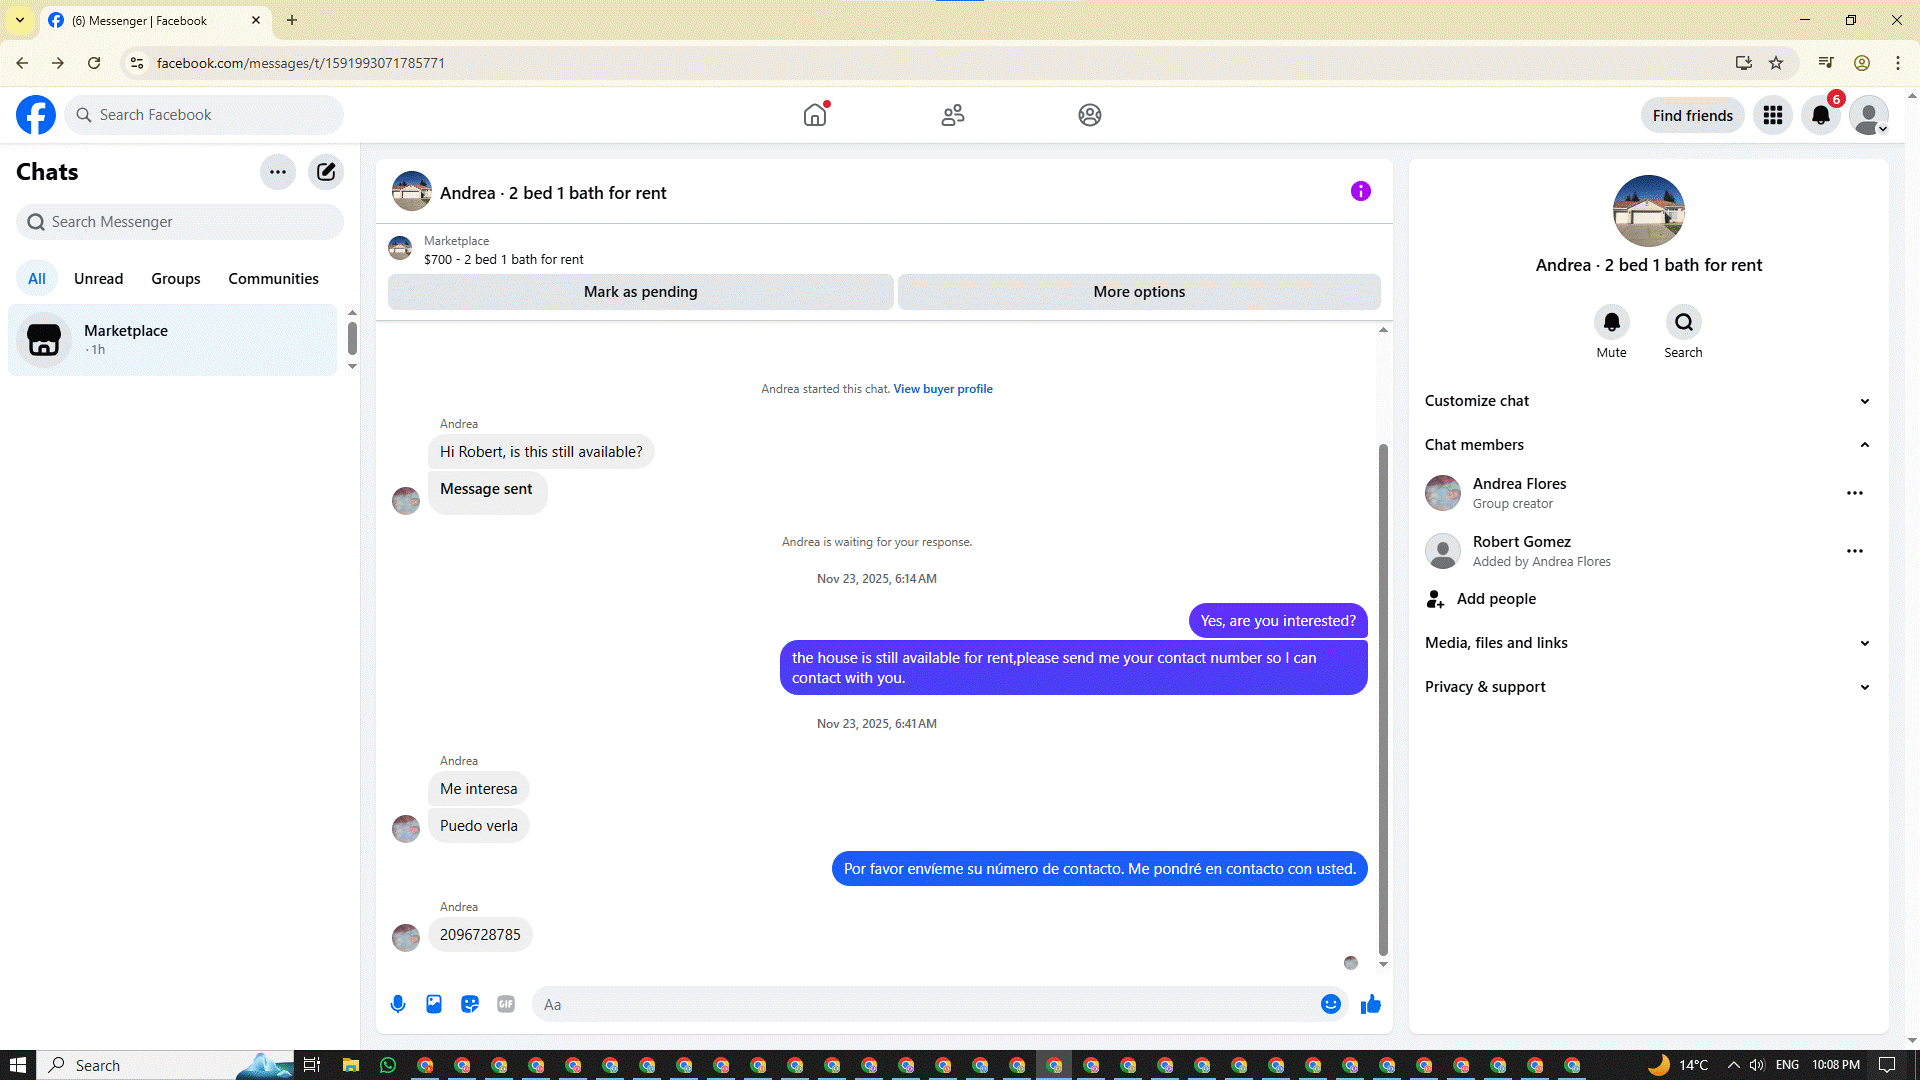This screenshot has width=1920, height=1080.
Task: Open the Facebook menu grid icon
Action: tap(1773, 115)
